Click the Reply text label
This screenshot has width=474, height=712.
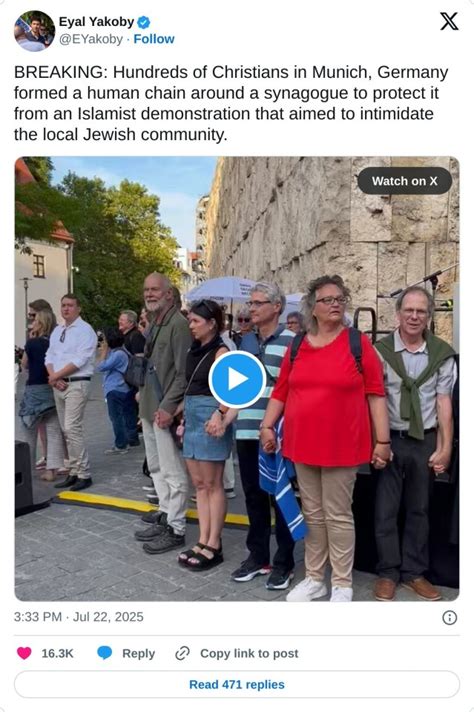138,653
